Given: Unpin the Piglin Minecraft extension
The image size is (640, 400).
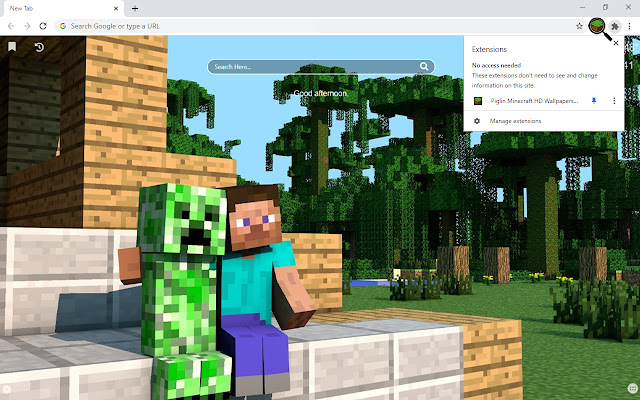Looking at the screenshot, I should tap(594, 101).
